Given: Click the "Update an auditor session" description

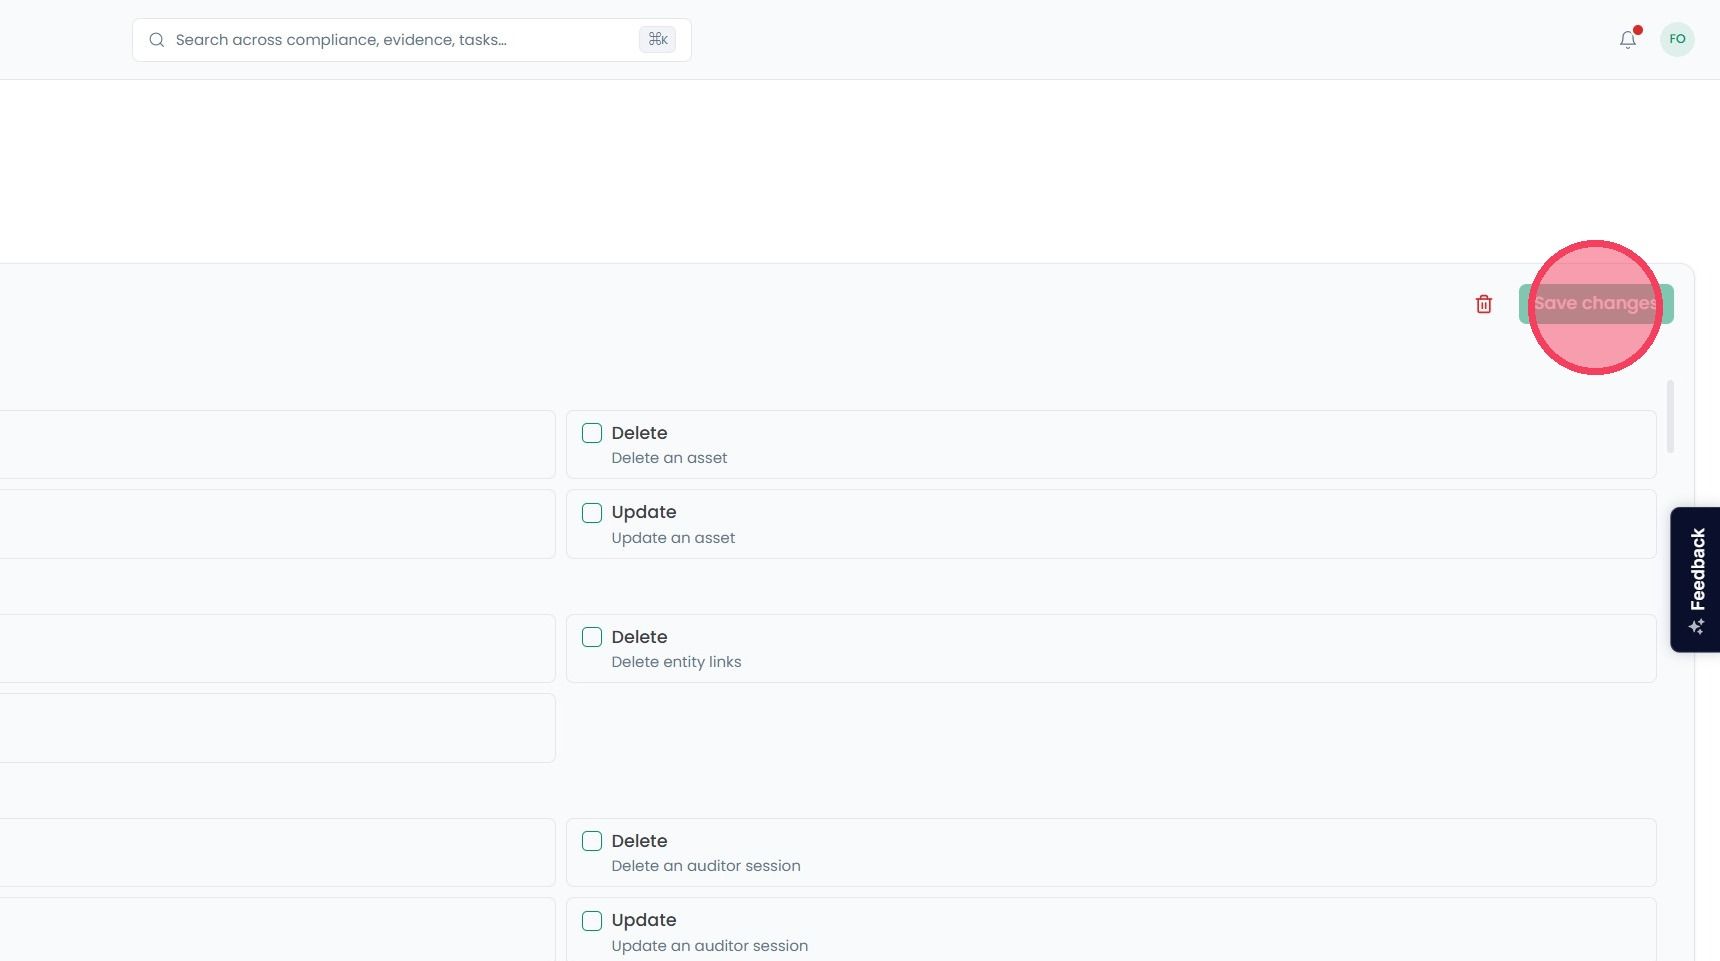Looking at the screenshot, I should [709, 946].
